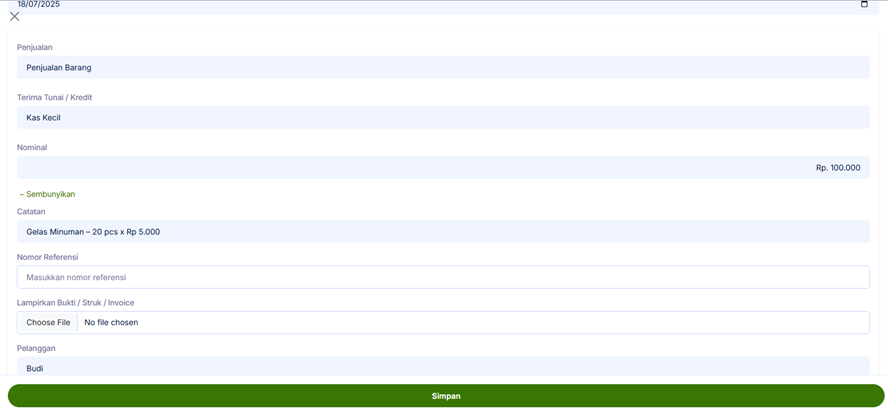The height and width of the screenshot is (414, 888).
Task: Click the Masukkan nomor referensi input
Action: coord(443,277)
